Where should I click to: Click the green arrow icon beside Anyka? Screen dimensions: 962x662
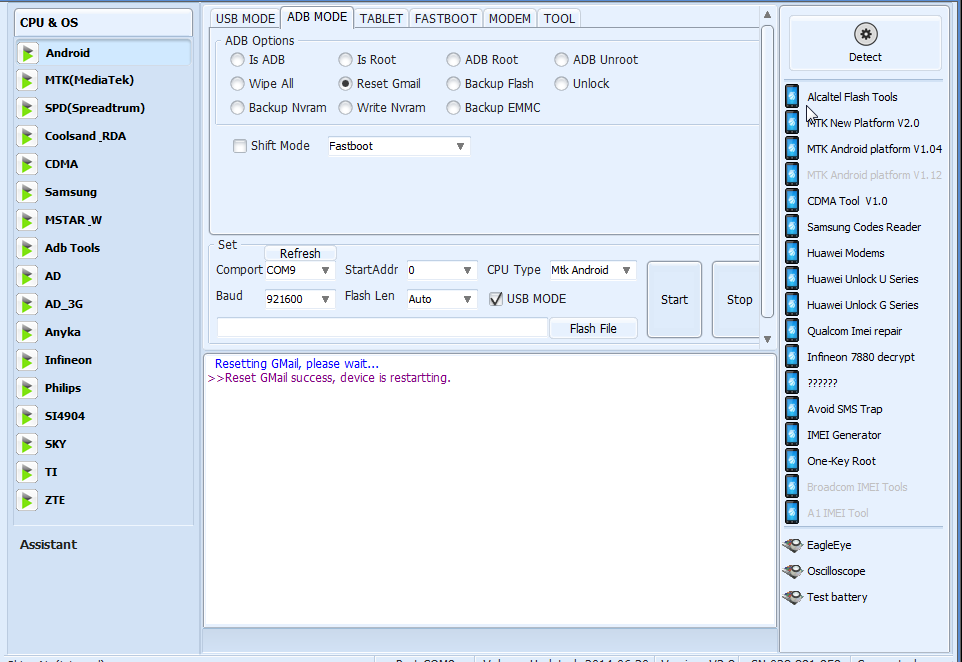point(27,333)
